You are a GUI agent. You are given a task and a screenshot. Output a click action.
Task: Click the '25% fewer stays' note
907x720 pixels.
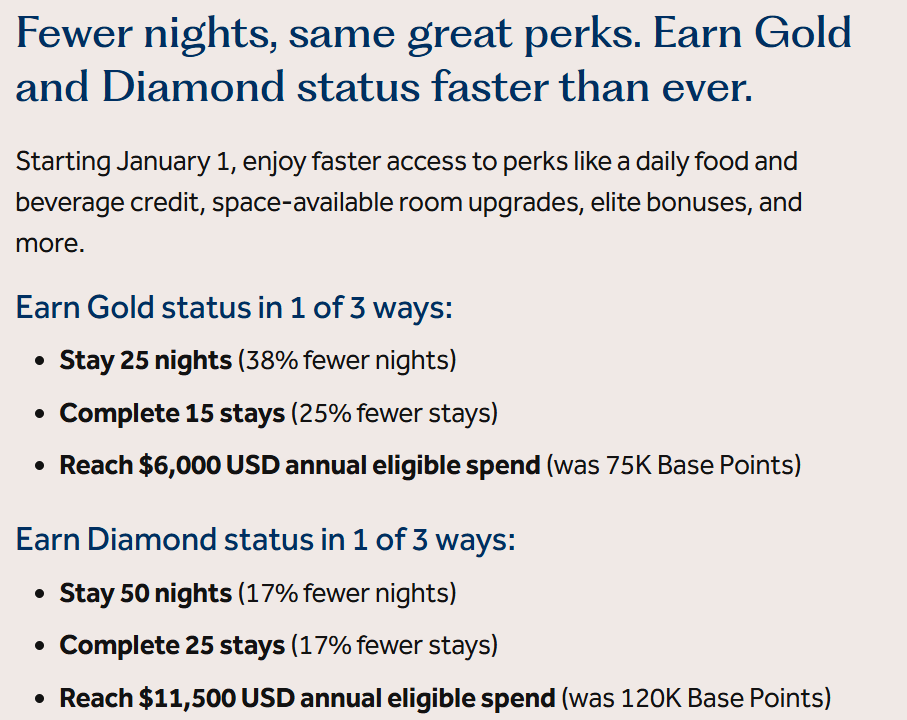[x=394, y=413]
